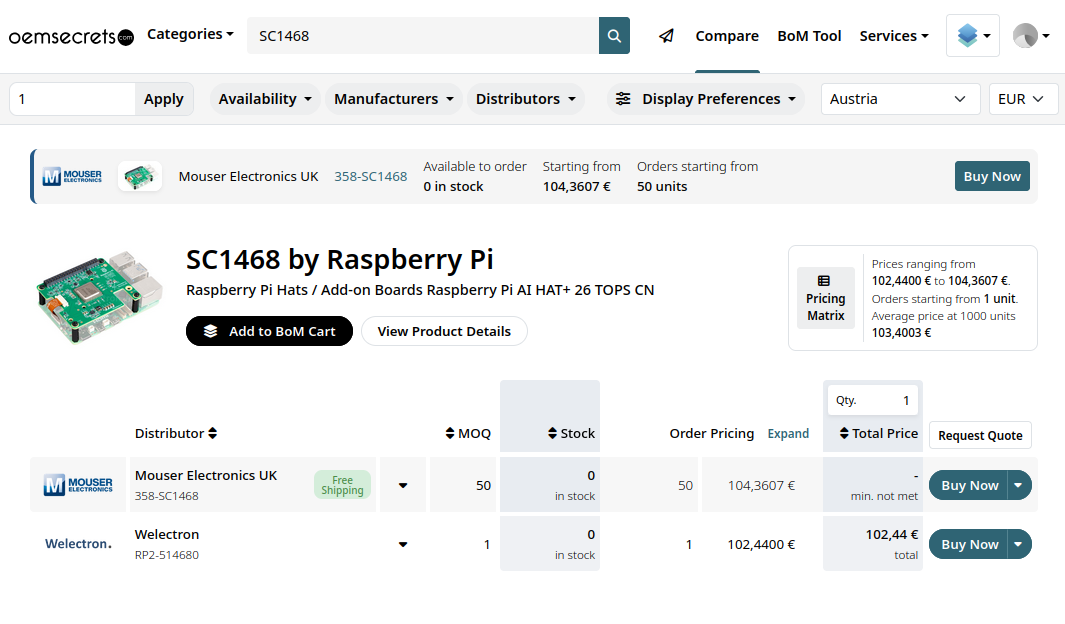
Task: Open the Austria country selector
Action: (x=900, y=99)
